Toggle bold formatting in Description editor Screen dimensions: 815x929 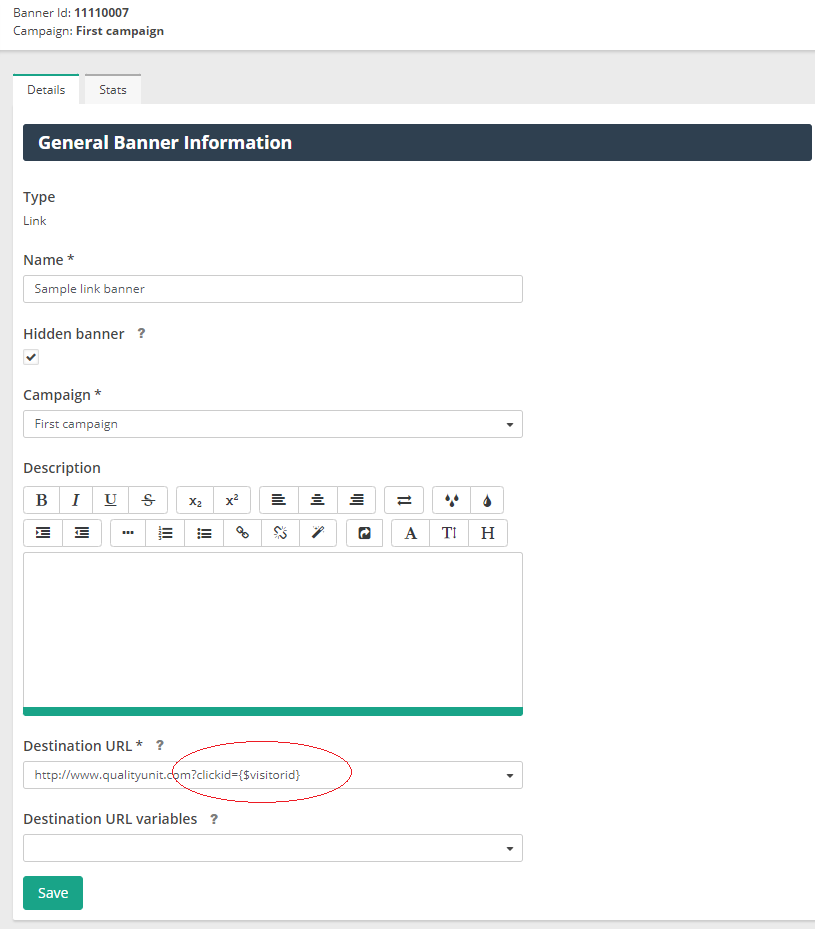[x=42, y=500]
